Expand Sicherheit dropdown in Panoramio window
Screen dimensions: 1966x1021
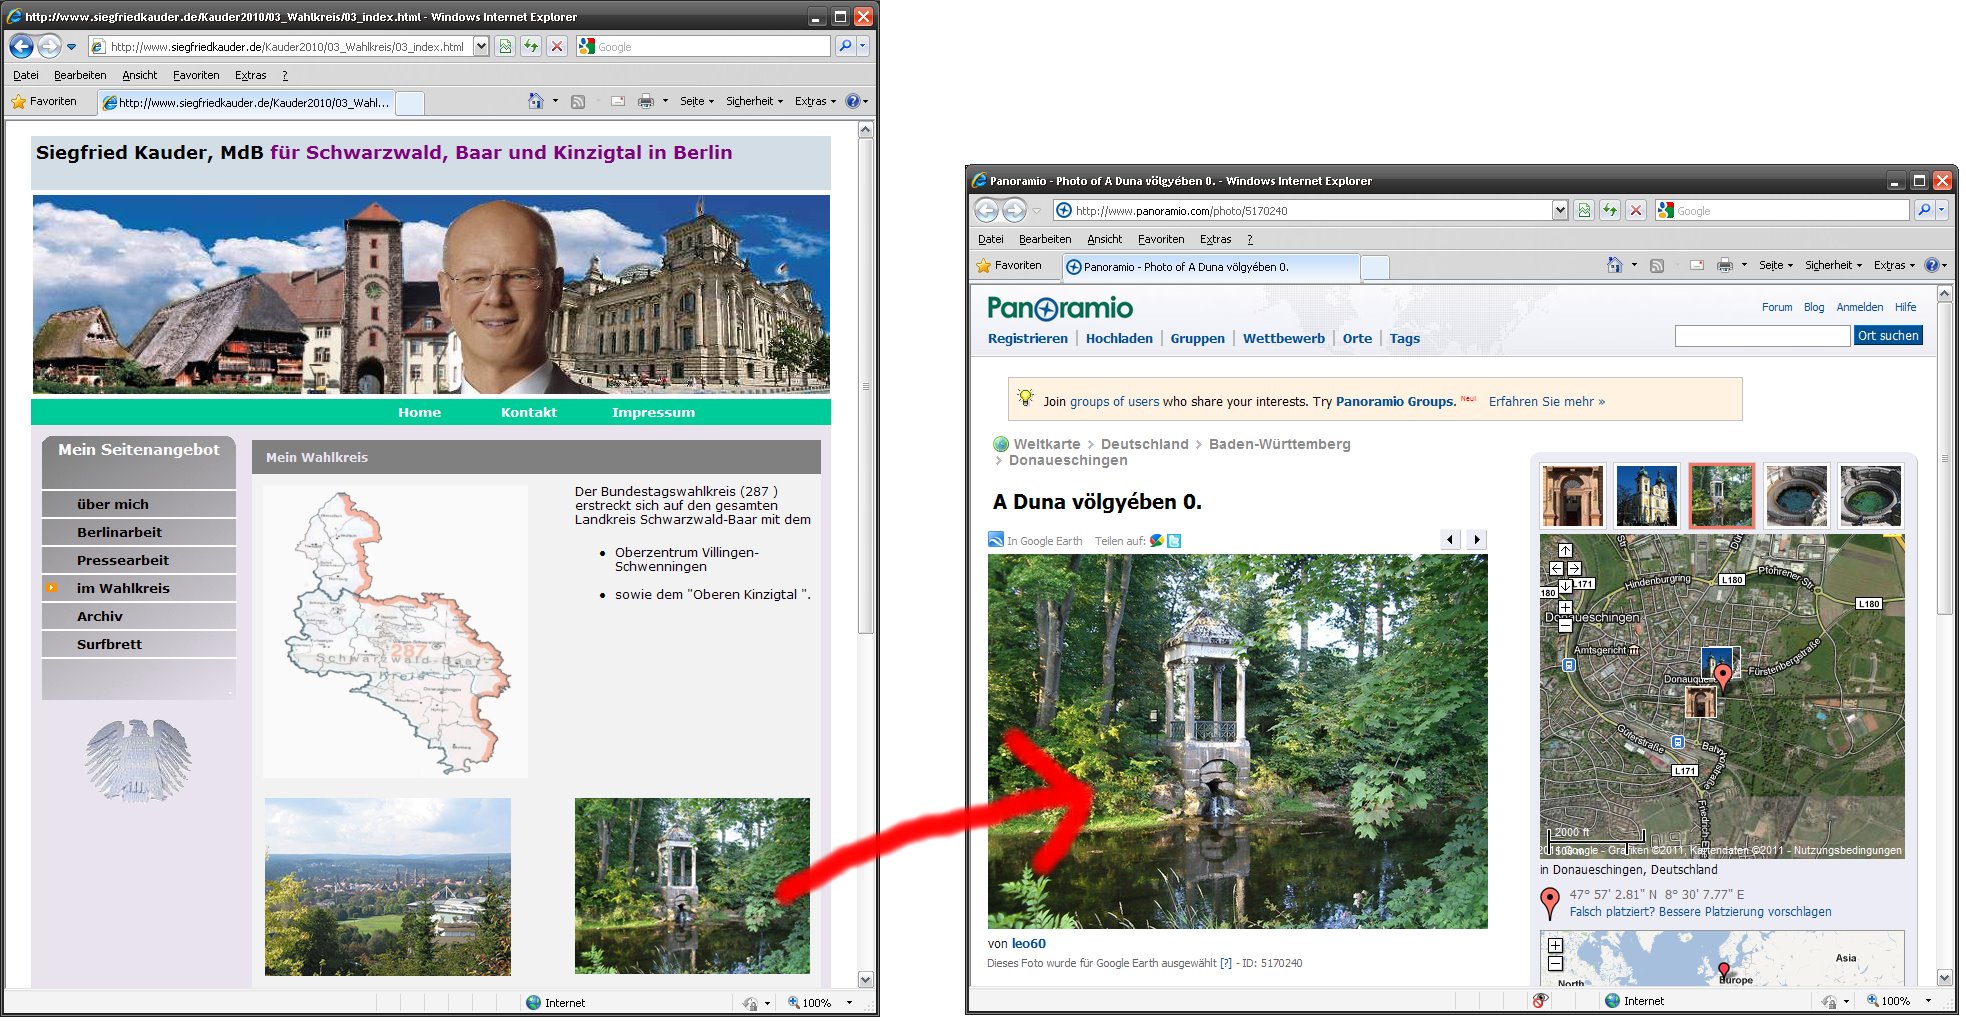tap(1833, 265)
